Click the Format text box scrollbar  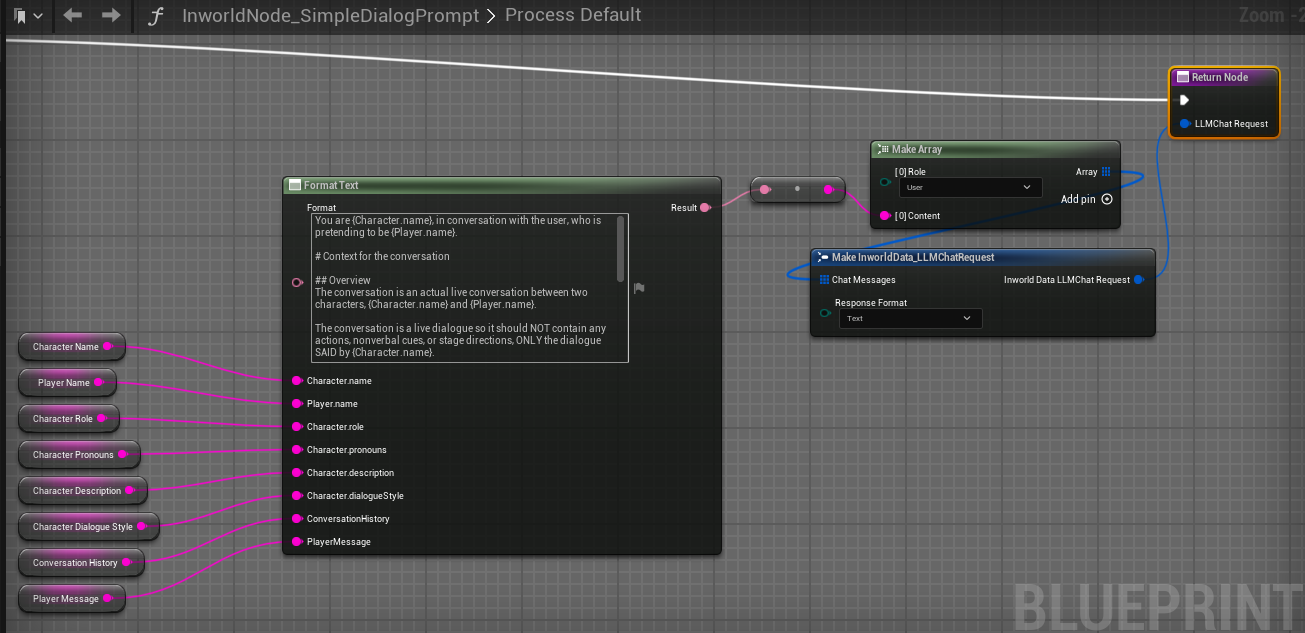point(622,248)
